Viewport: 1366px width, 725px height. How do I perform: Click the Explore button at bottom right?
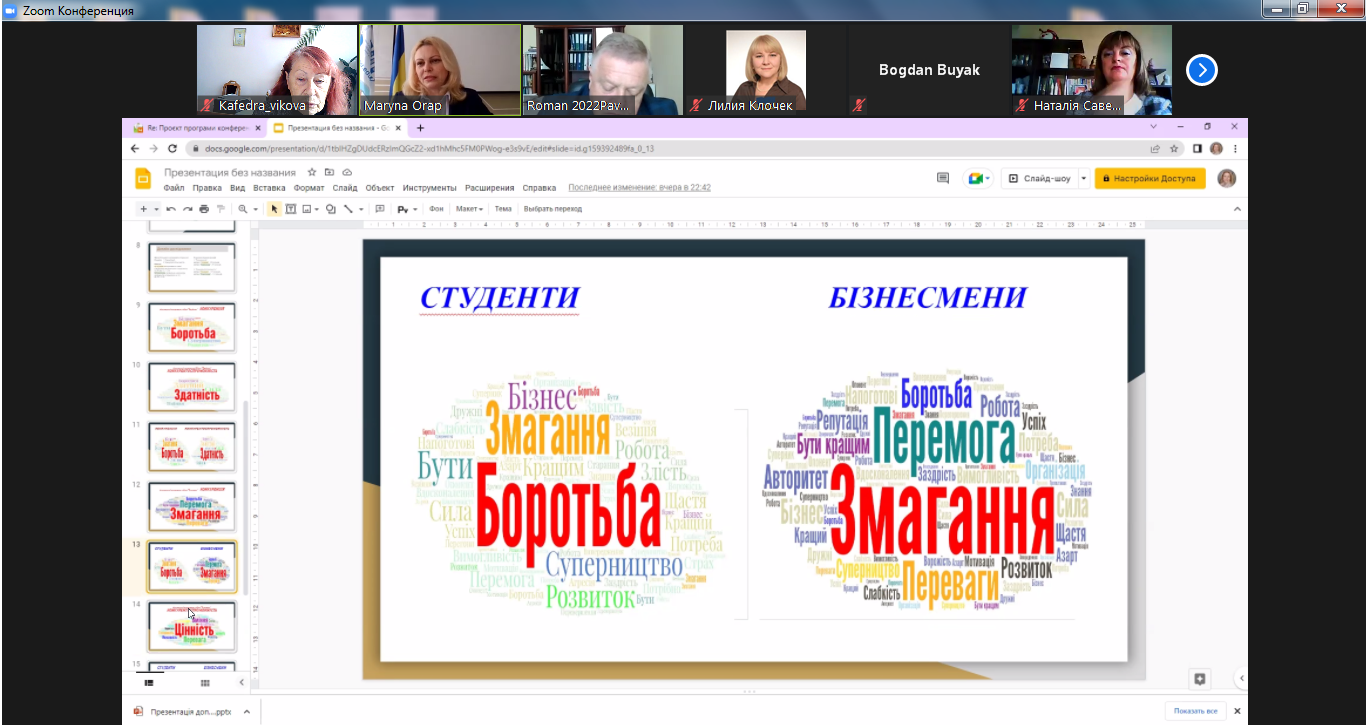pyautogui.click(x=1199, y=679)
